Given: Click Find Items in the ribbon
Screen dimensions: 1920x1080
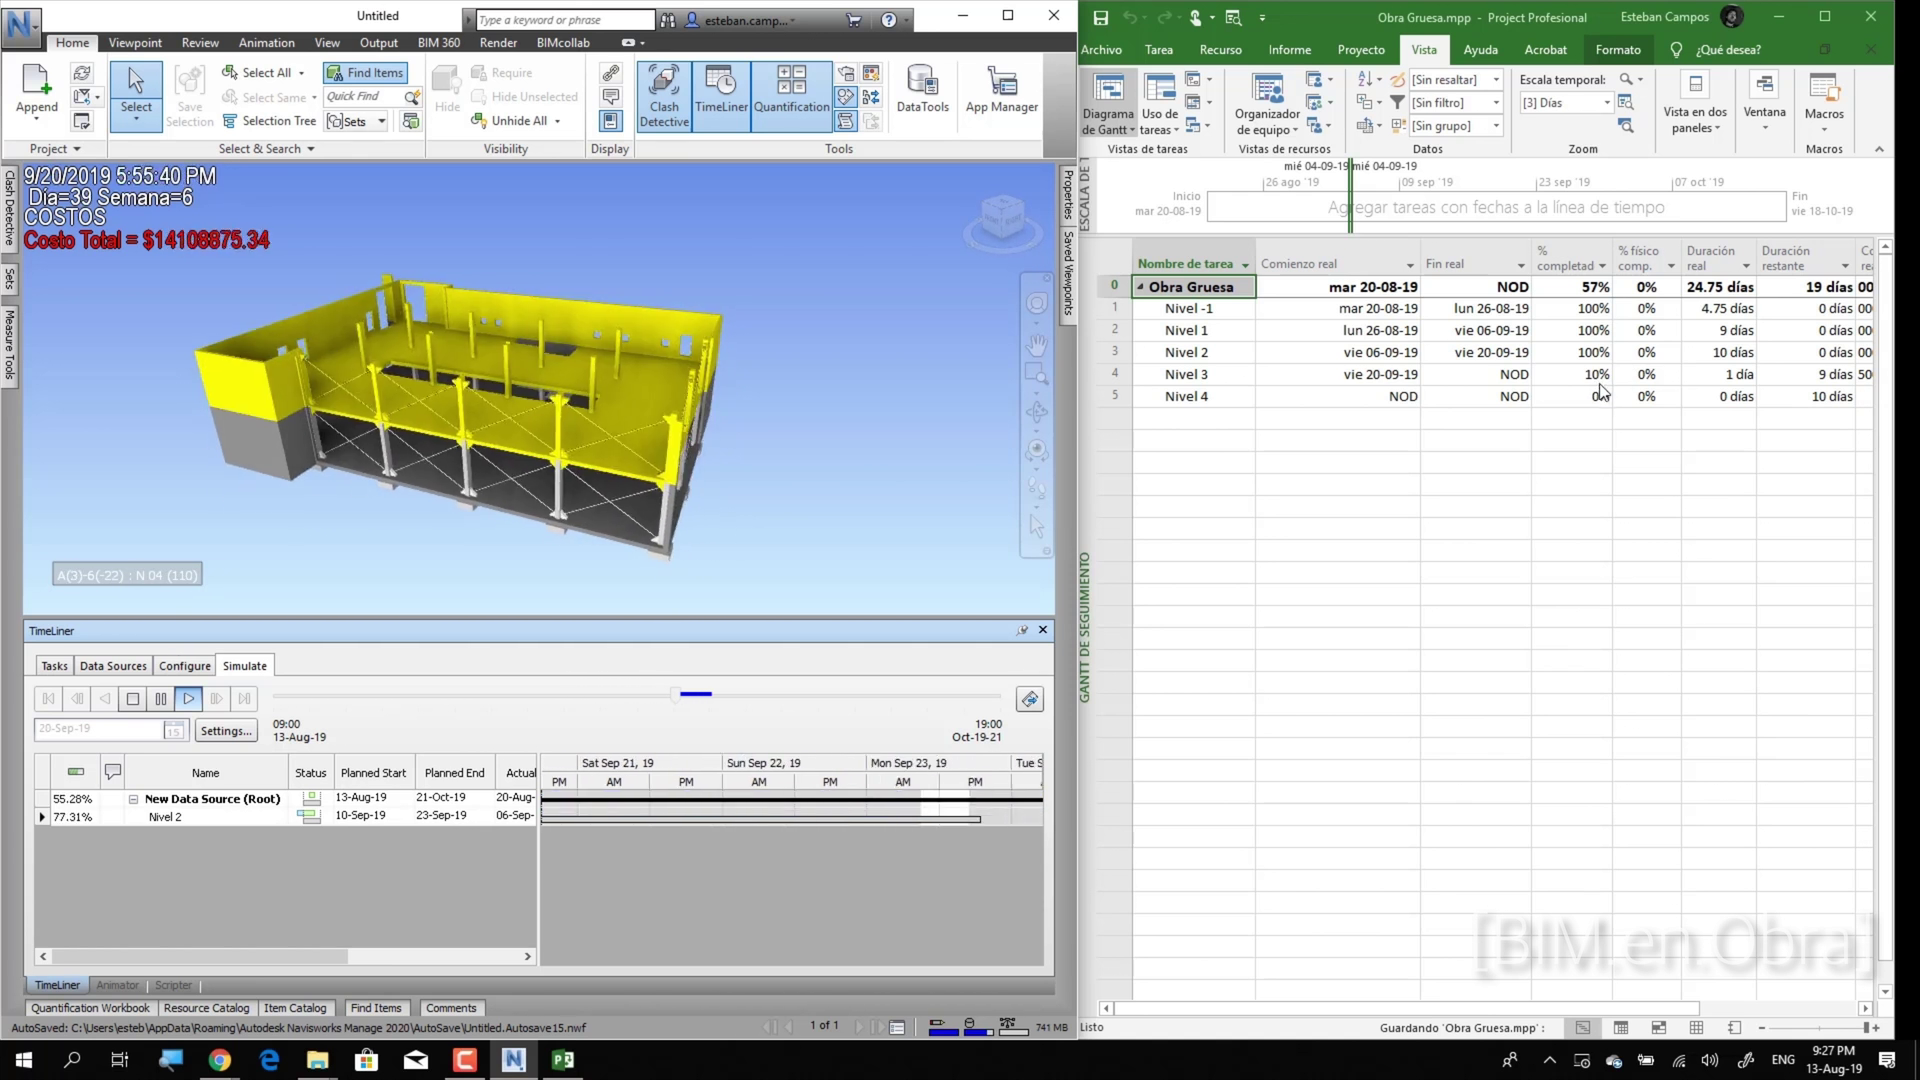Looking at the screenshot, I should (365, 73).
